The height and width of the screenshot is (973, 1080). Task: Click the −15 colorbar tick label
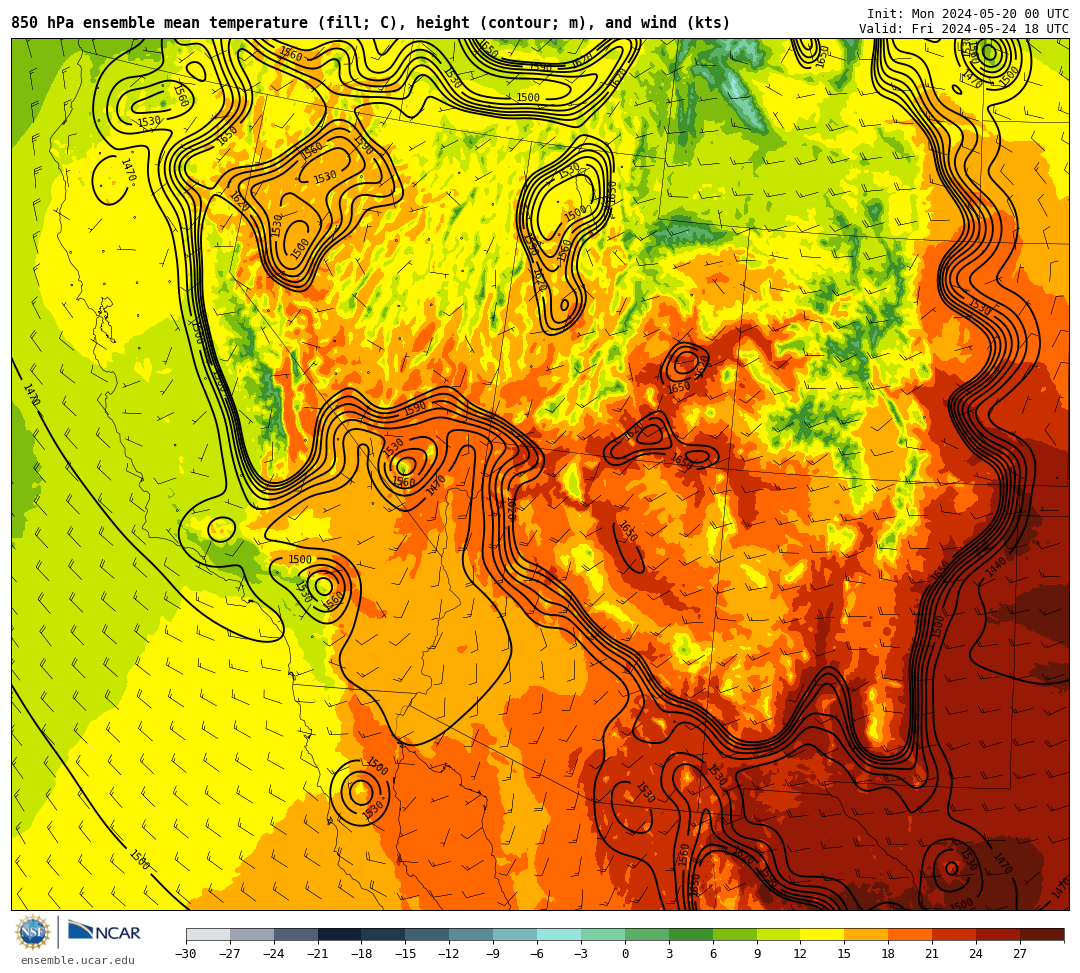click(406, 954)
